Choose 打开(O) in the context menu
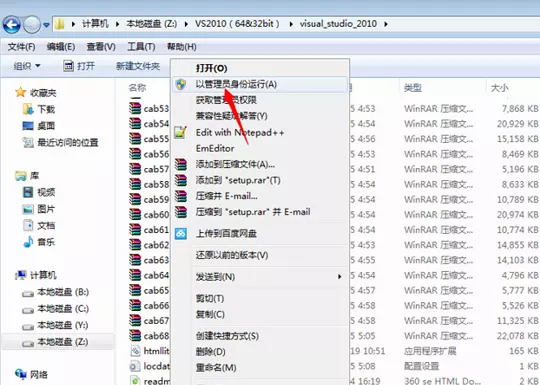The height and width of the screenshot is (385, 540). click(x=211, y=68)
